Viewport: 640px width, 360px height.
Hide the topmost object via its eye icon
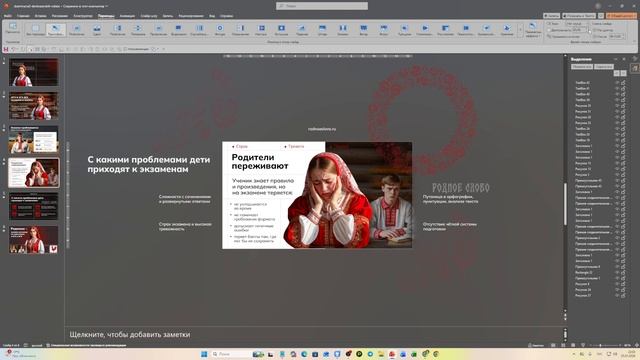[617, 82]
